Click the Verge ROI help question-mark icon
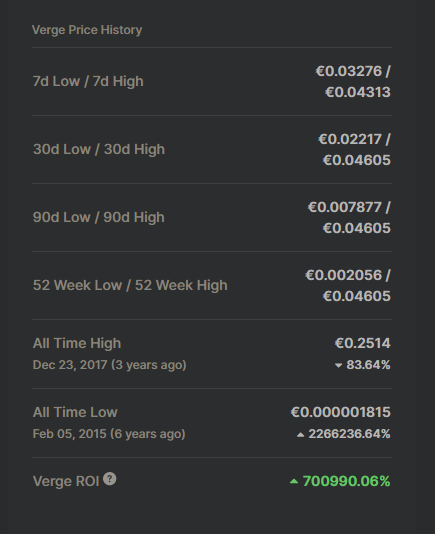The height and width of the screenshot is (534, 435). (x=110, y=478)
